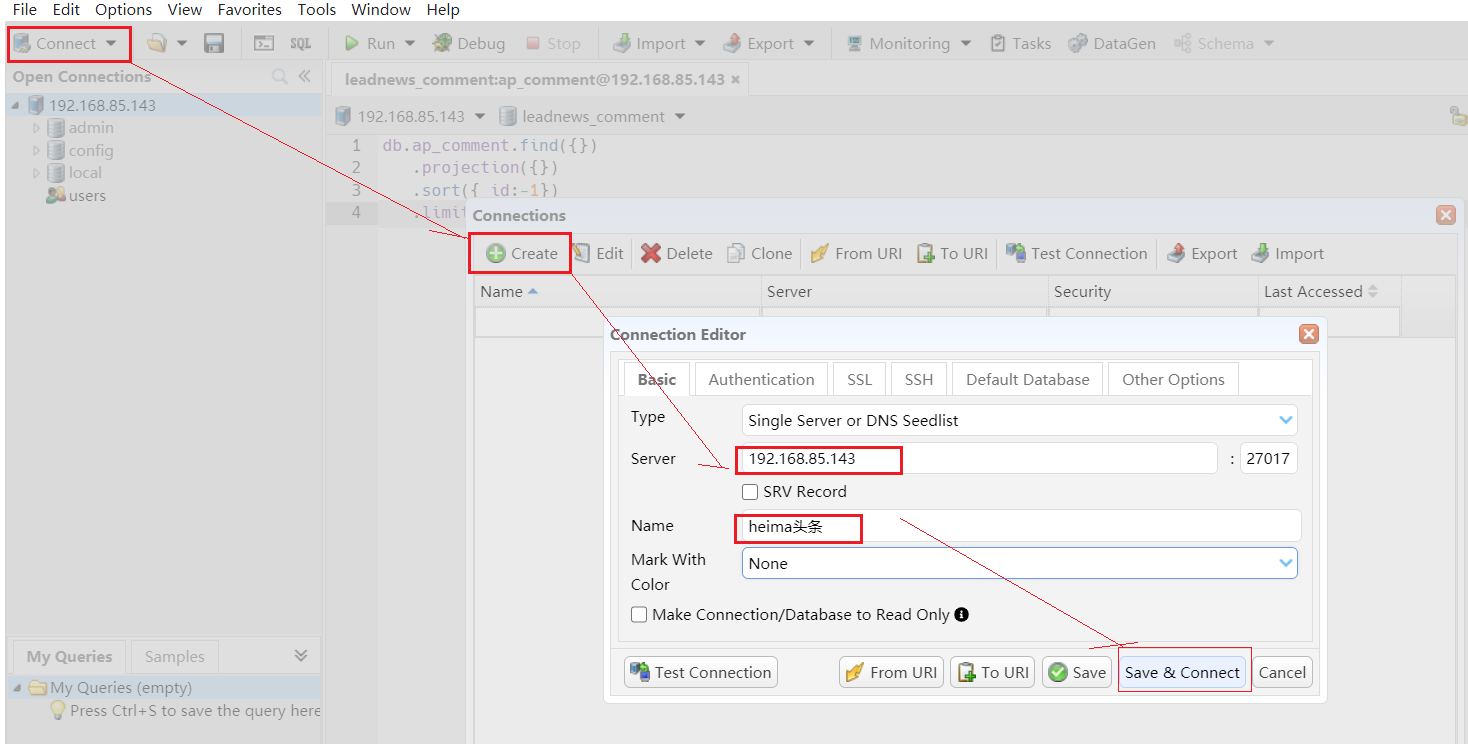Viewport: 1468px width, 744px height.
Task: Switch to the SSH tab
Action: tap(918, 380)
